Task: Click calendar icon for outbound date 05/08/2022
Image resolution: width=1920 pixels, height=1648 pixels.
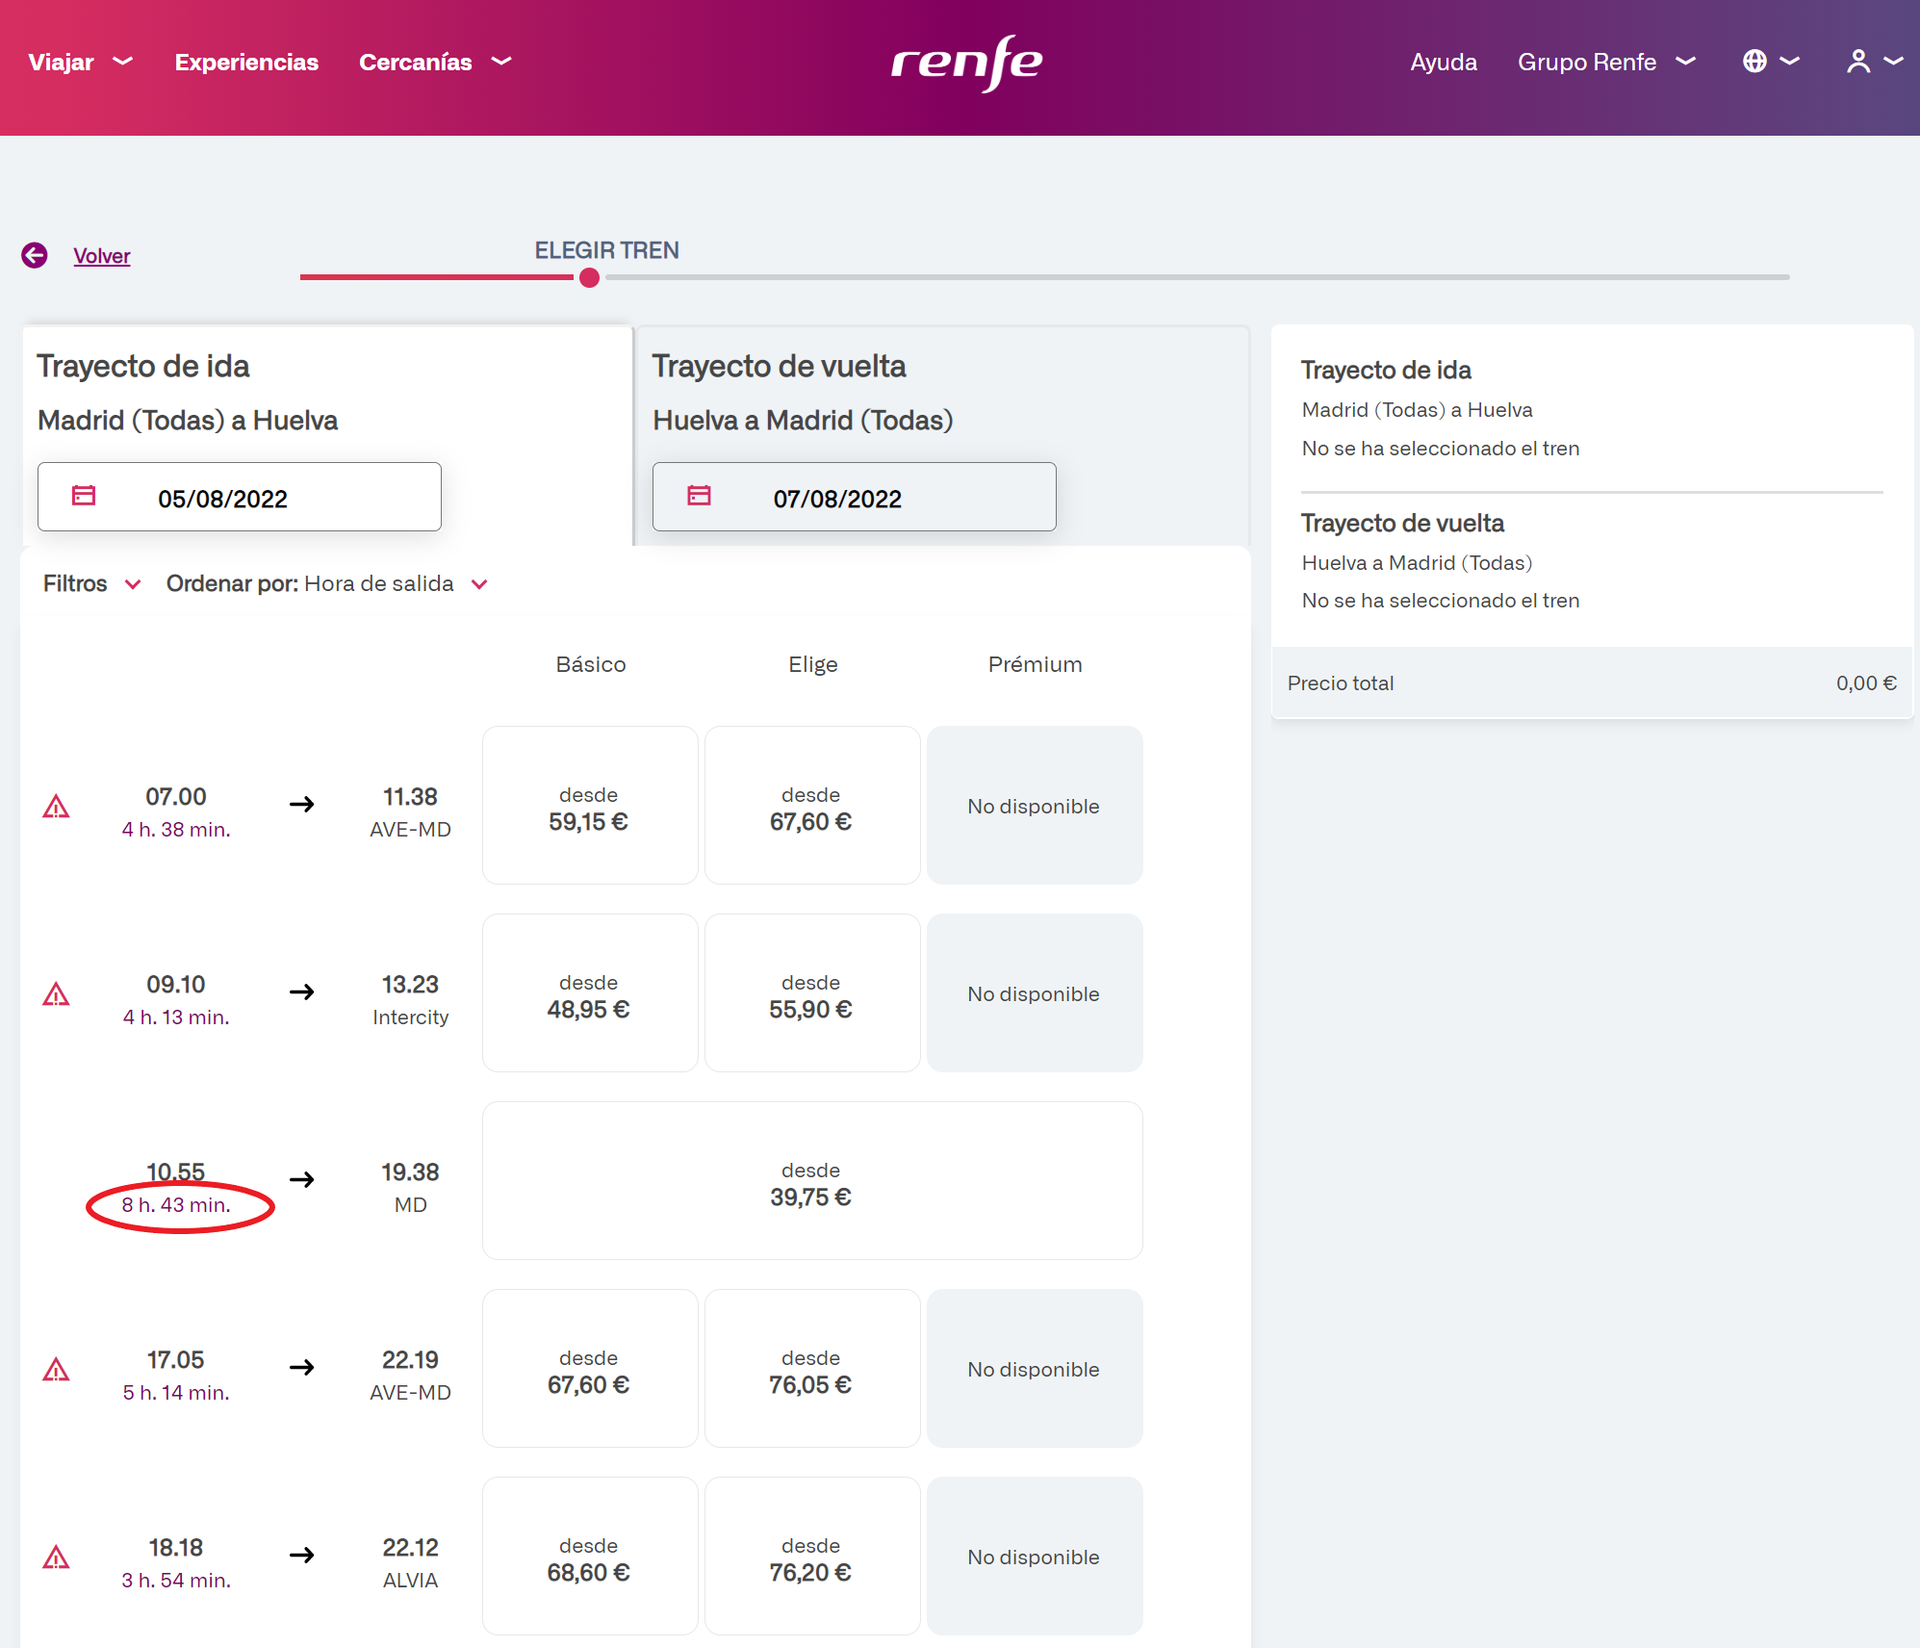Action: point(84,496)
